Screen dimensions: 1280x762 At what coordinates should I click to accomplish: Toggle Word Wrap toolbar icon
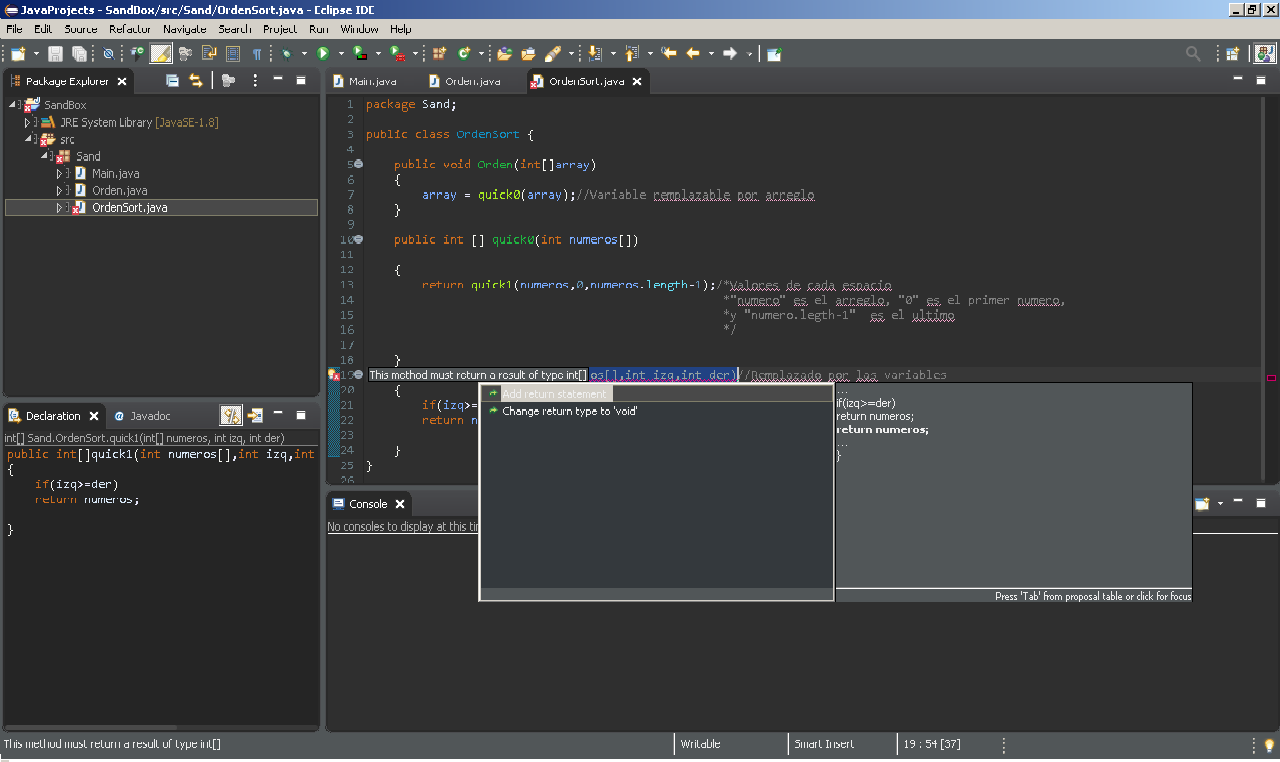[209, 53]
